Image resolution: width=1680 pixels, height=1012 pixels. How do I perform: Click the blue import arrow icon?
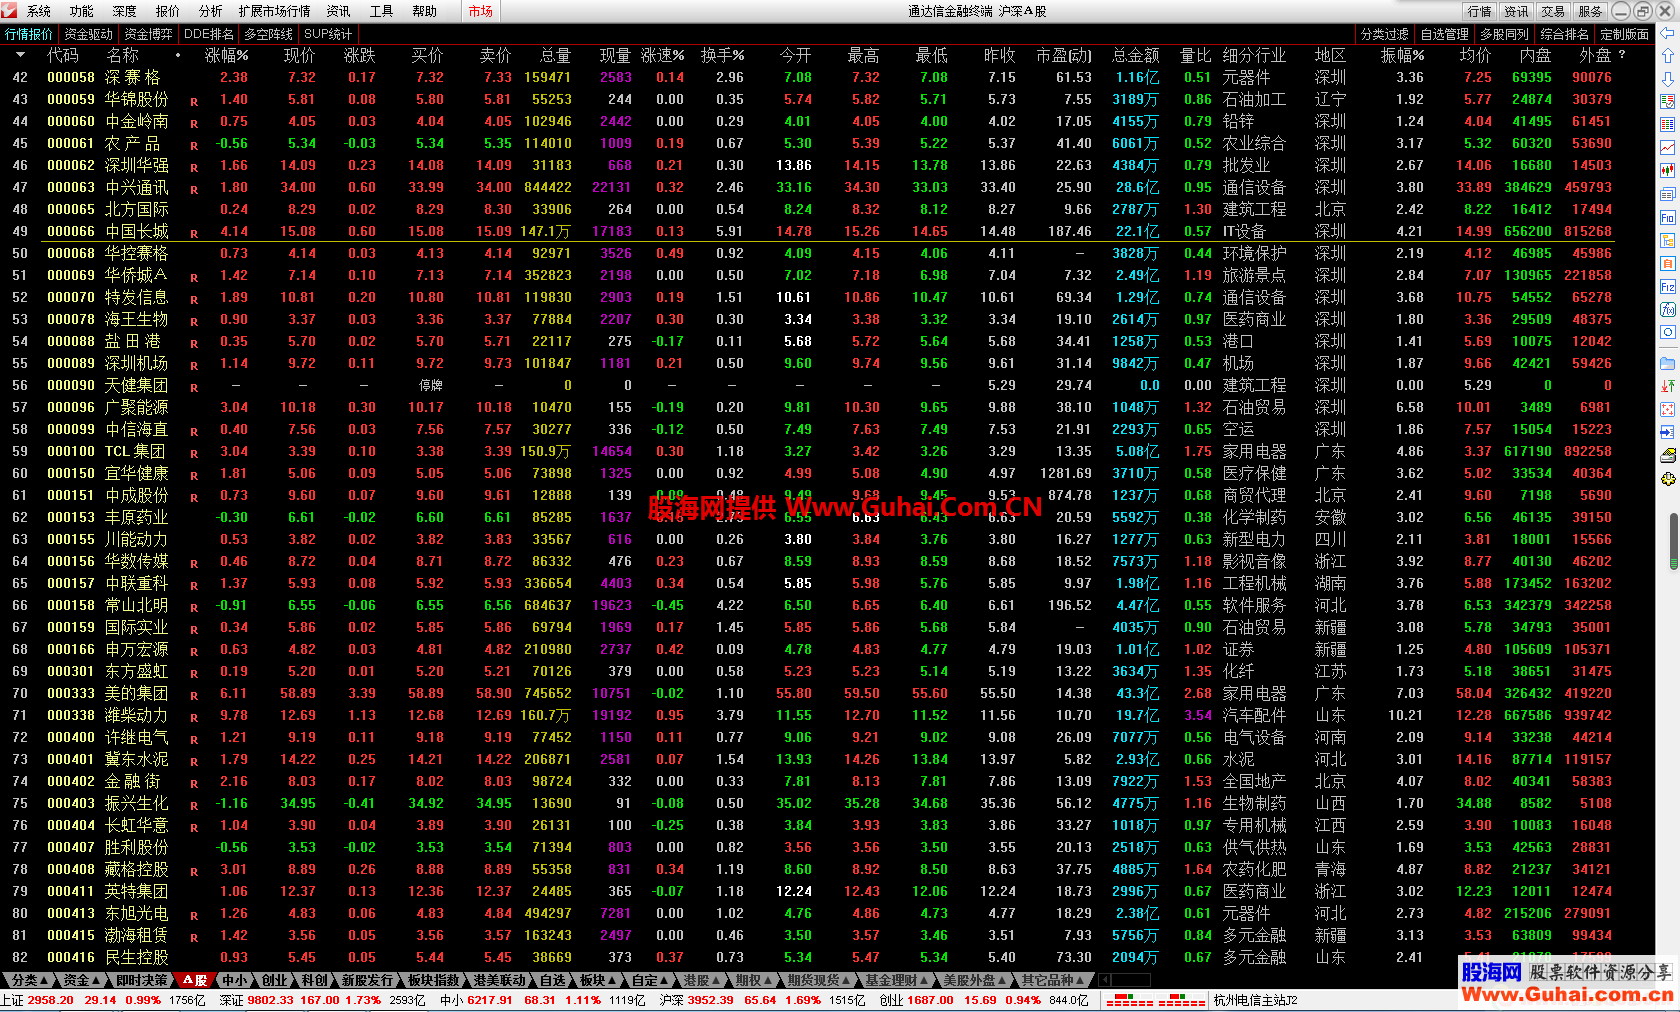(x=1667, y=432)
